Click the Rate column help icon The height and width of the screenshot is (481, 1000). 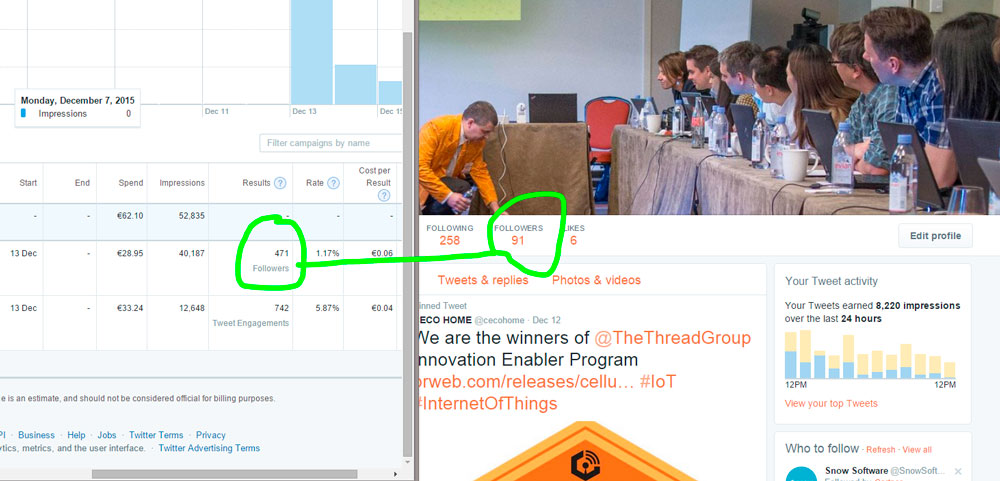pyautogui.click(x=333, y=183)
